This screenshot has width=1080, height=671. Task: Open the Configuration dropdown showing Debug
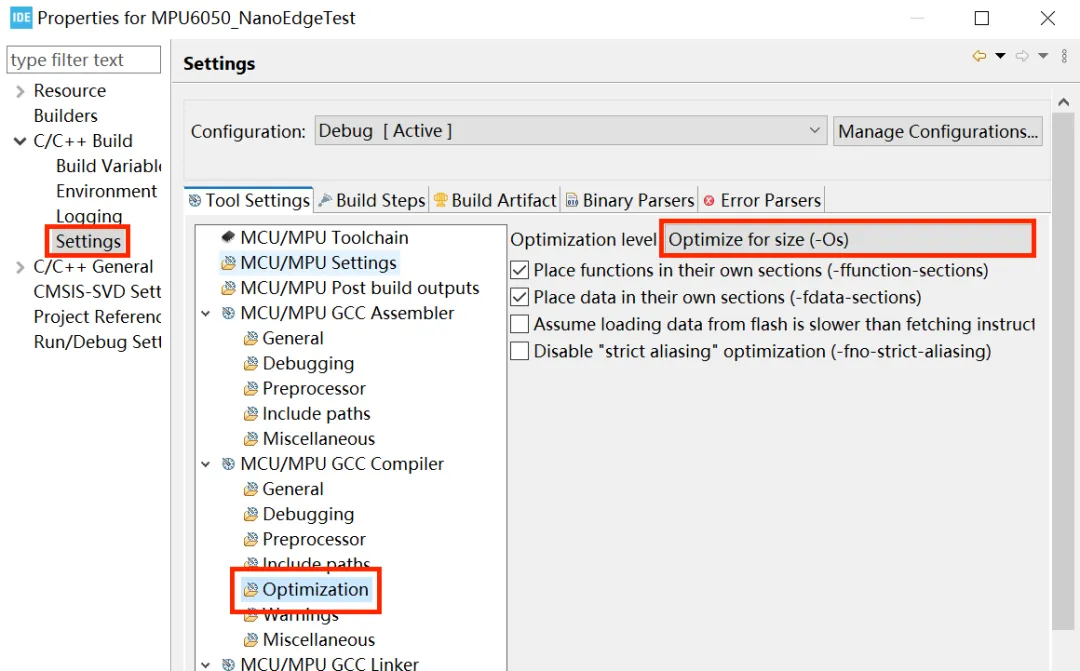tap(570, 131)
